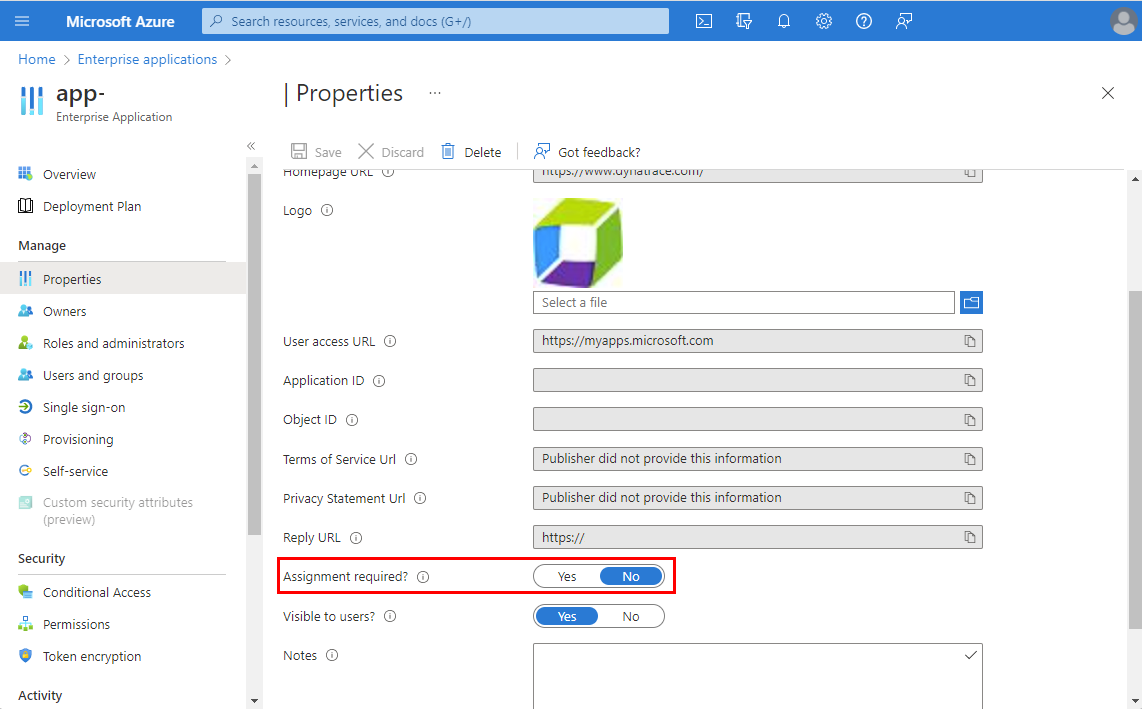The width and height of the screenshot is (1142, 709).
Task: Copy the Terms of Service Url value
Action: coord(970,459)
